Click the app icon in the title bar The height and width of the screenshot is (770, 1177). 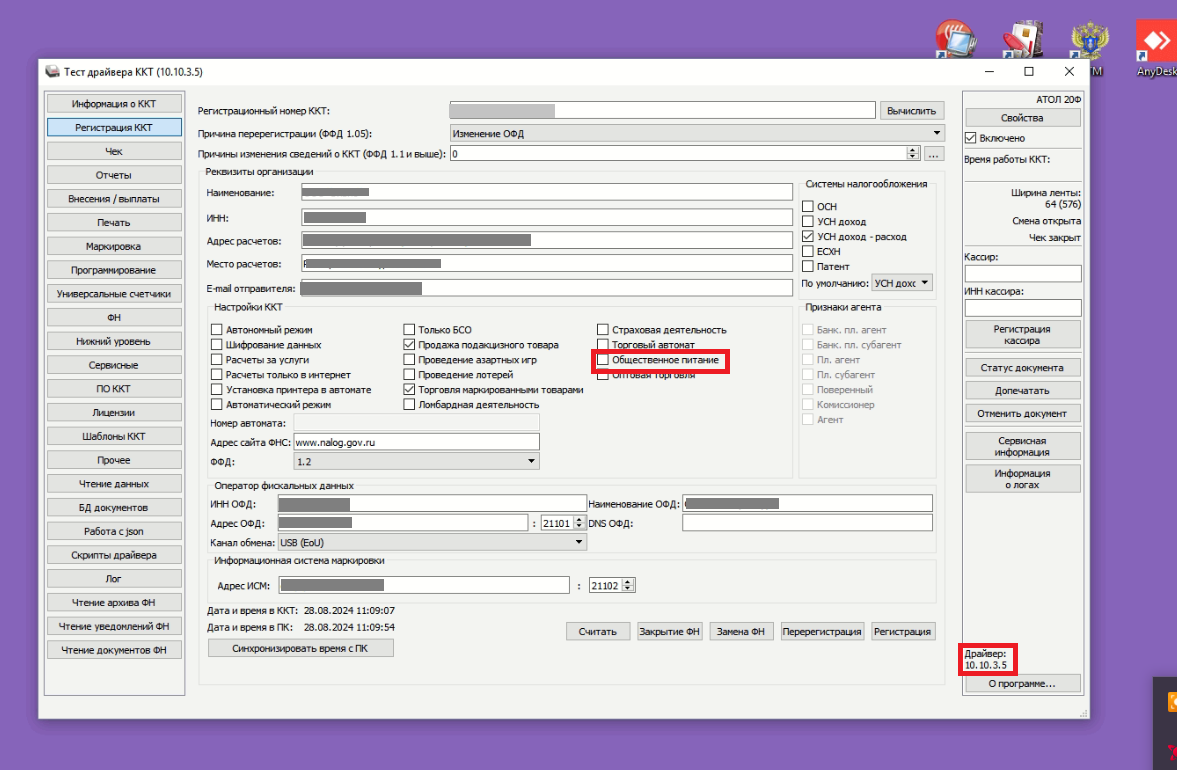point(53,72)
